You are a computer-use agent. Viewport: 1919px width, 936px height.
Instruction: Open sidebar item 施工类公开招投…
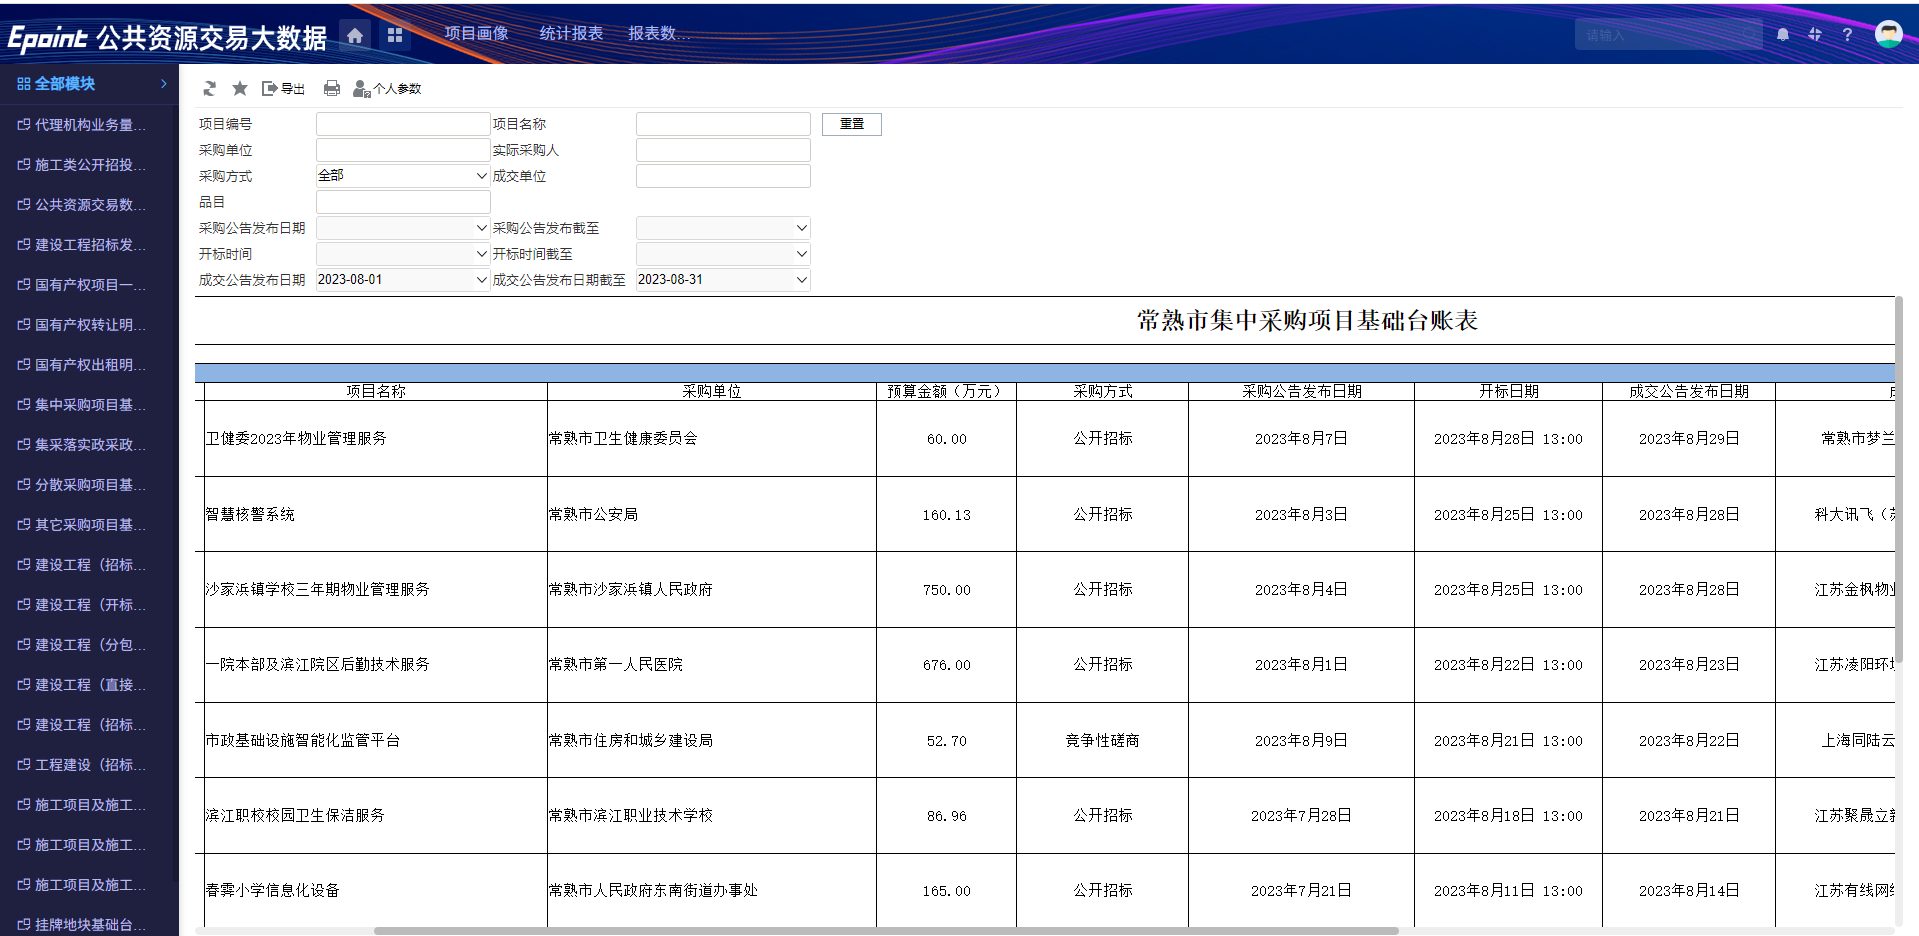pos(89,165)
